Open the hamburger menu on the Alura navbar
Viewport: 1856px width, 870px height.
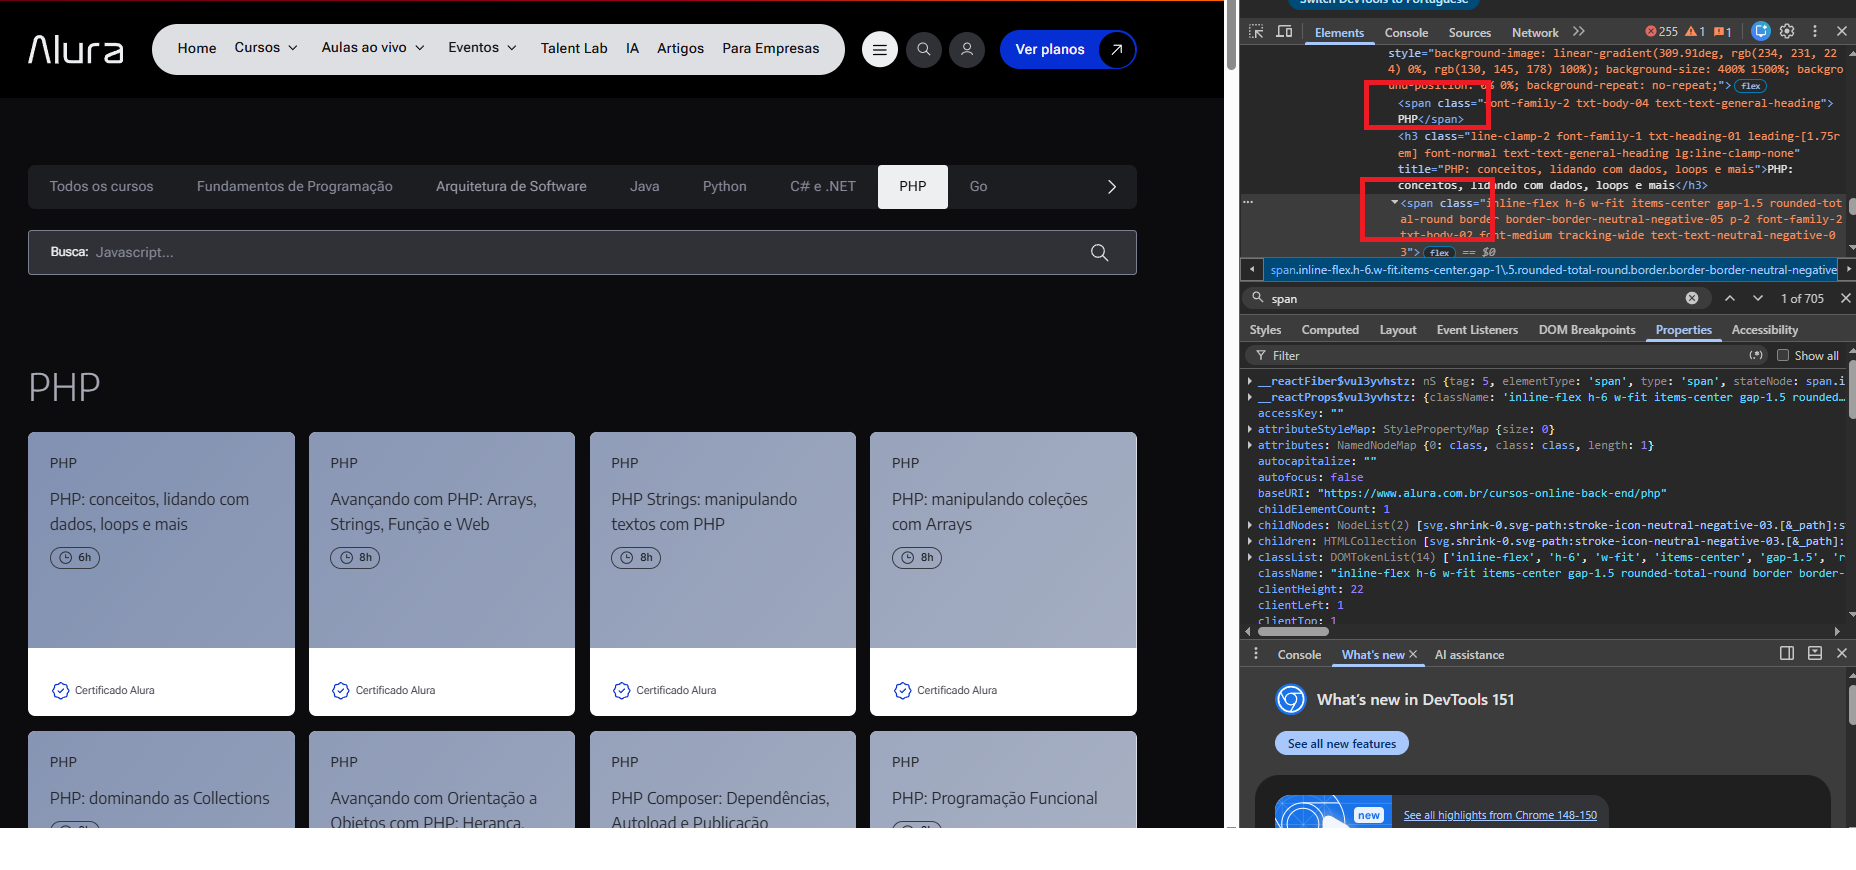[880, 49]
